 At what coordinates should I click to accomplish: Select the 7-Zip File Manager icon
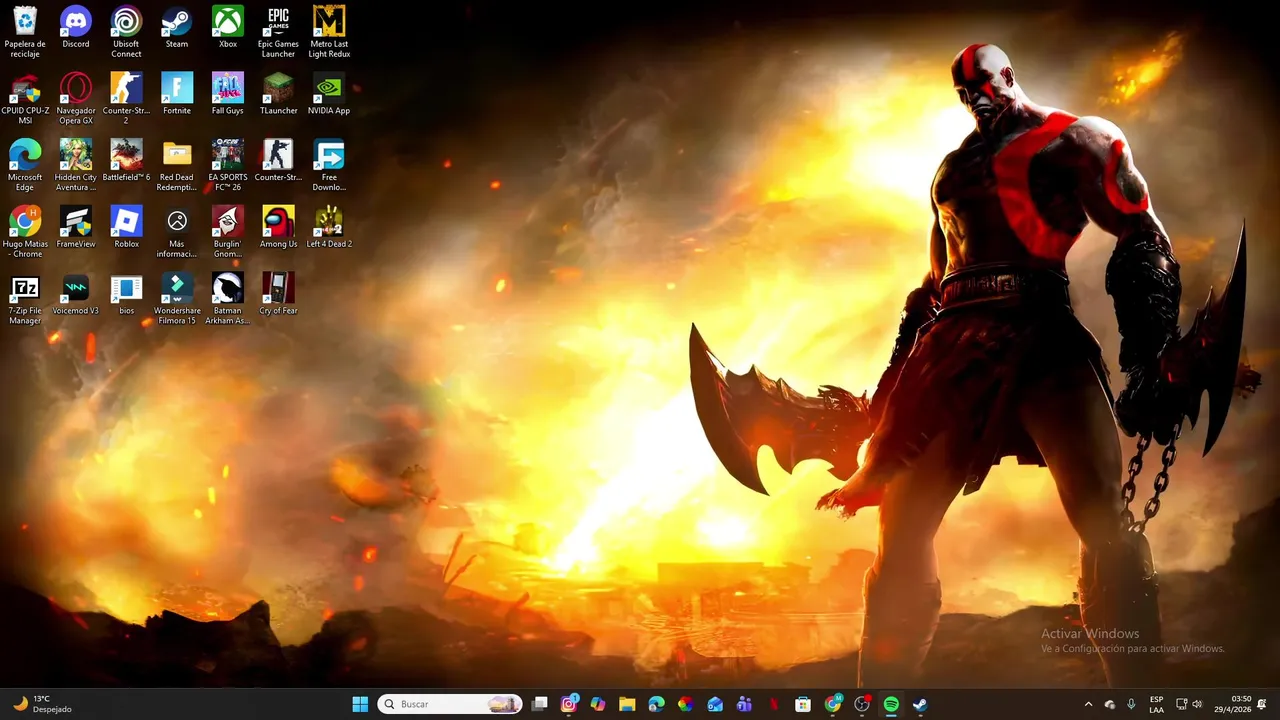(x=25, y=299)
